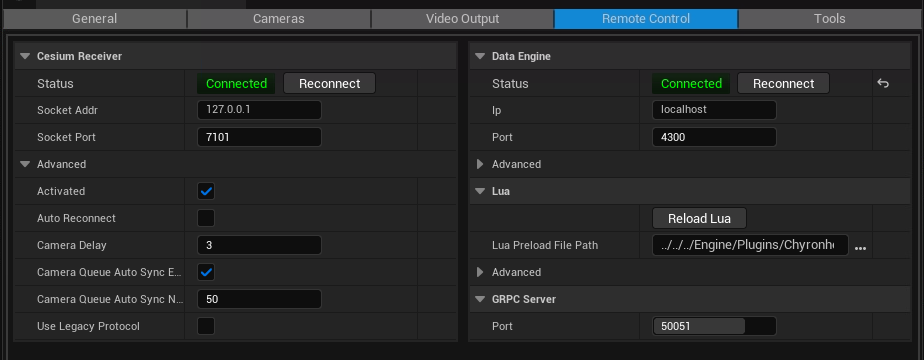The height and width of the screenshot is (360, 924).
Task: Toggle Camera Queue Auto Sync Enabled checkbox
Action: 206,272
